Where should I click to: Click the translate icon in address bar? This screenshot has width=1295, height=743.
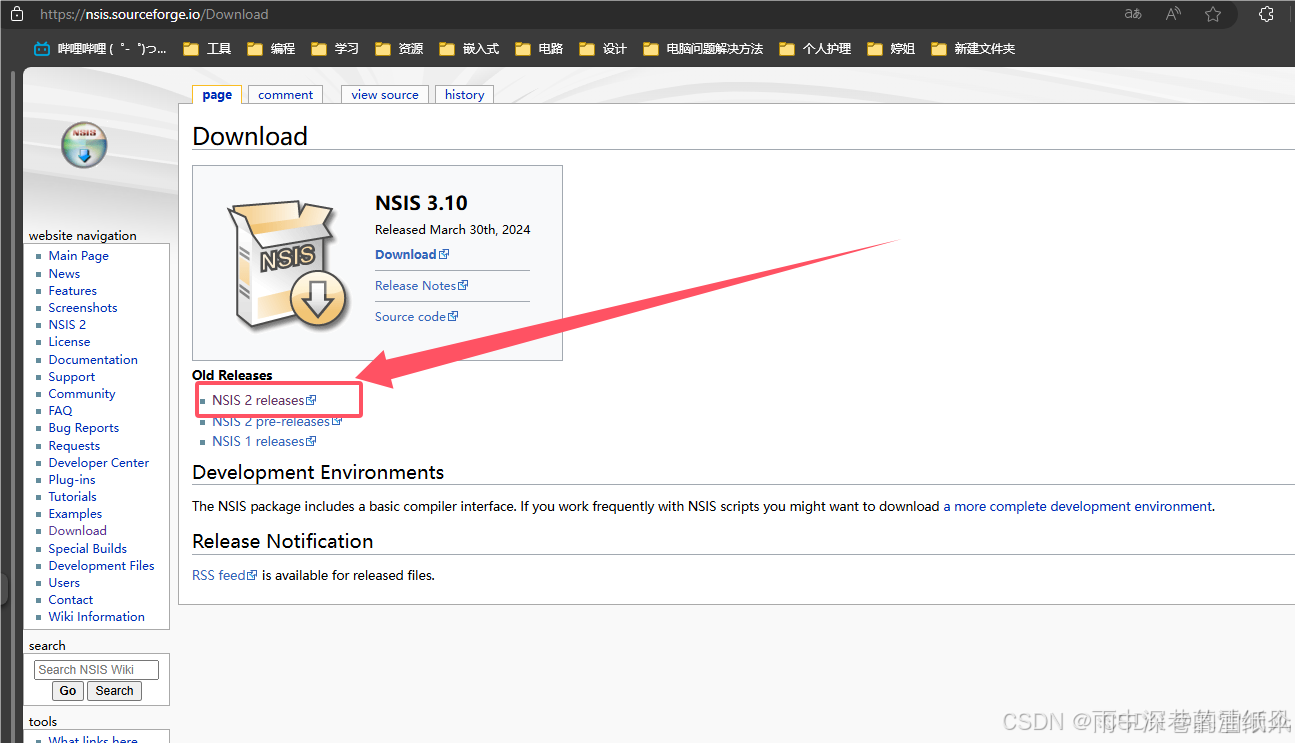click(x=1133, y=14)
